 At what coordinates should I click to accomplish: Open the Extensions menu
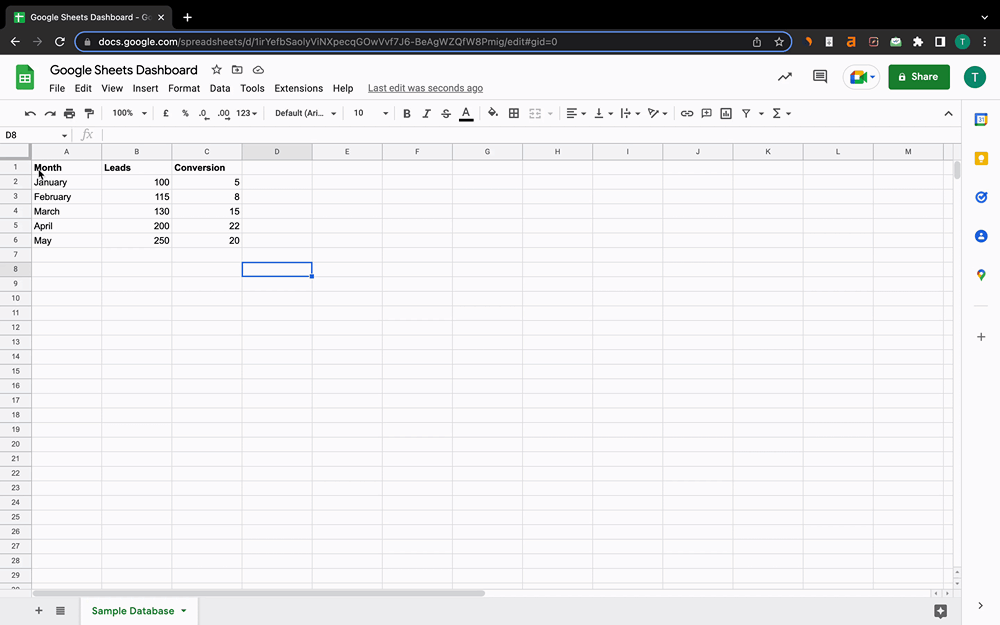coord(298,89)
